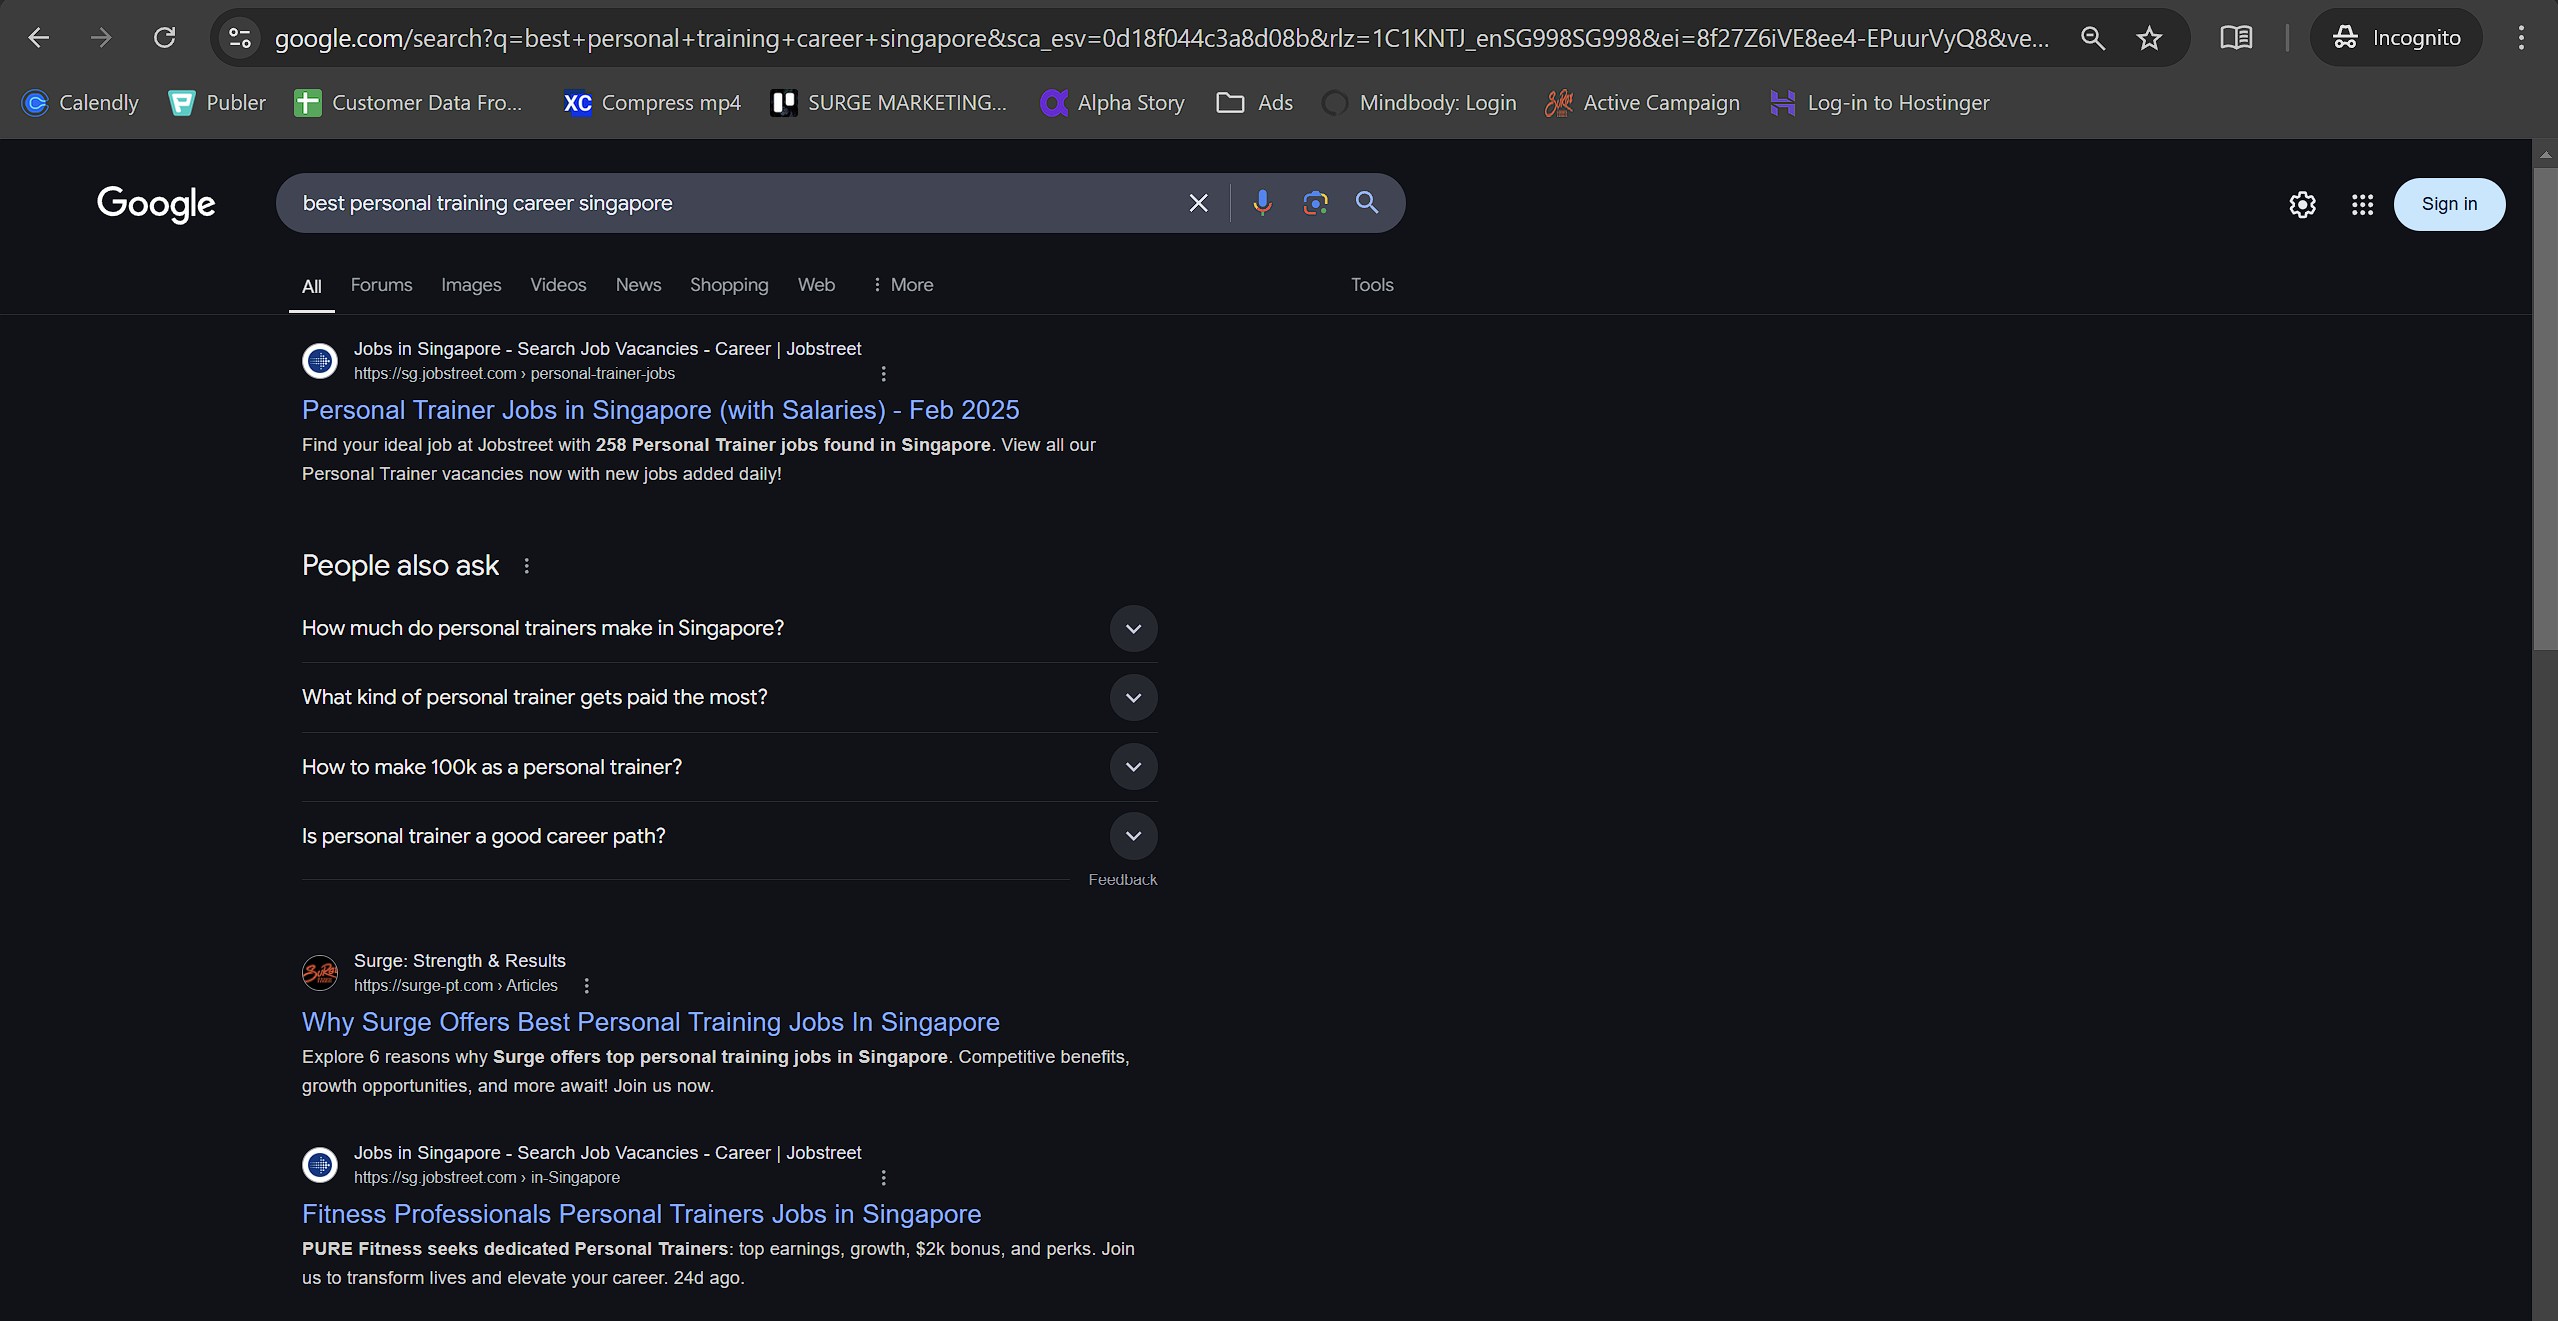Reload the page
The width and height of the screenshot is (2558, 1321).
click(x=165, y=38)
